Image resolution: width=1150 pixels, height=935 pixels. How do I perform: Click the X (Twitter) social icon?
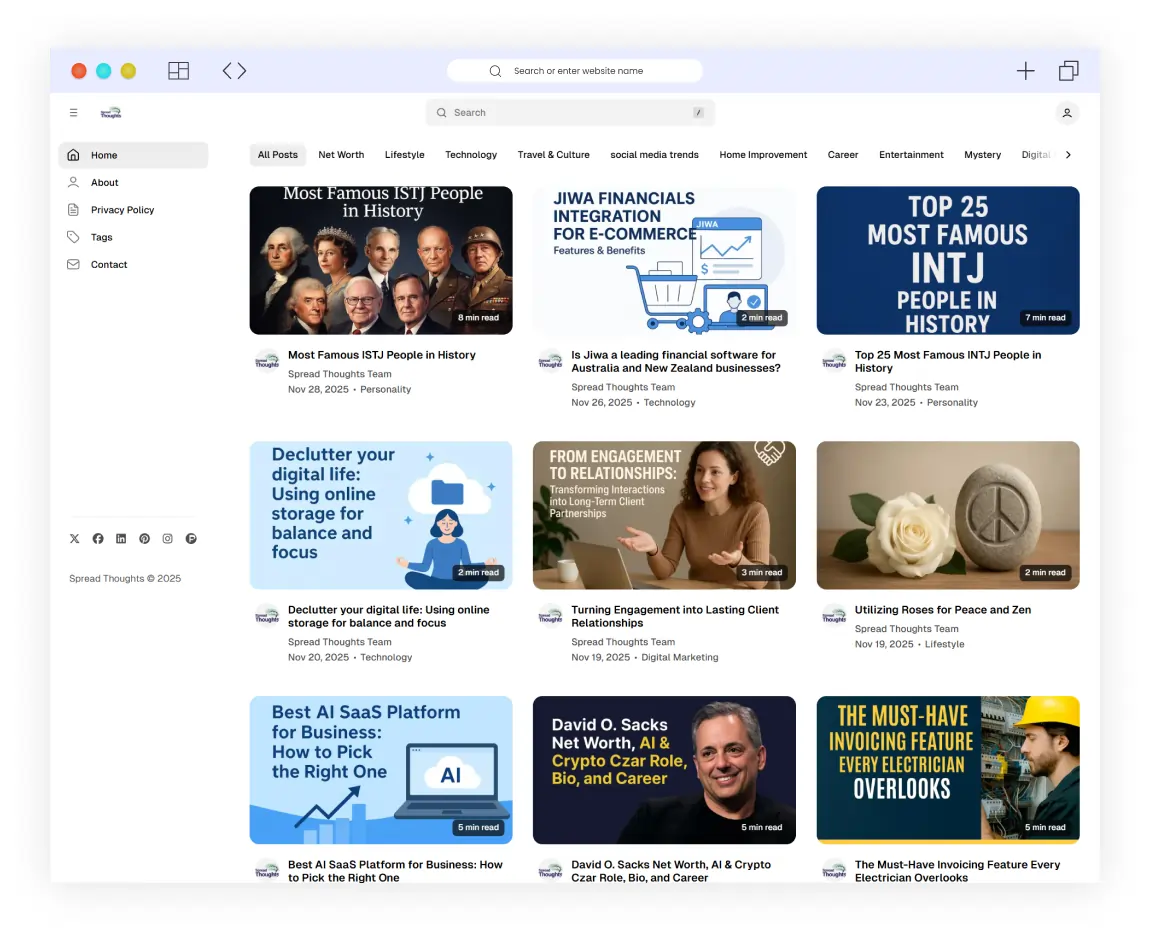tap(75, 538)
